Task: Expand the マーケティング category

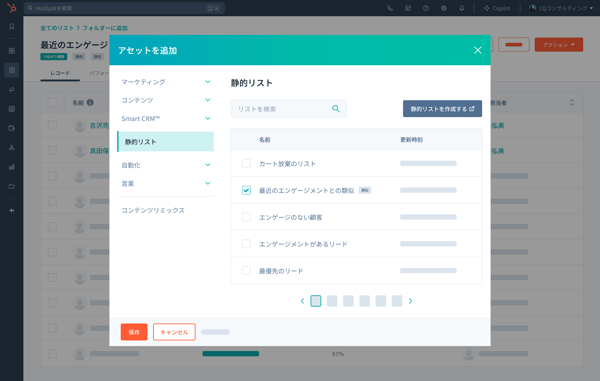Action: point(166,81)
